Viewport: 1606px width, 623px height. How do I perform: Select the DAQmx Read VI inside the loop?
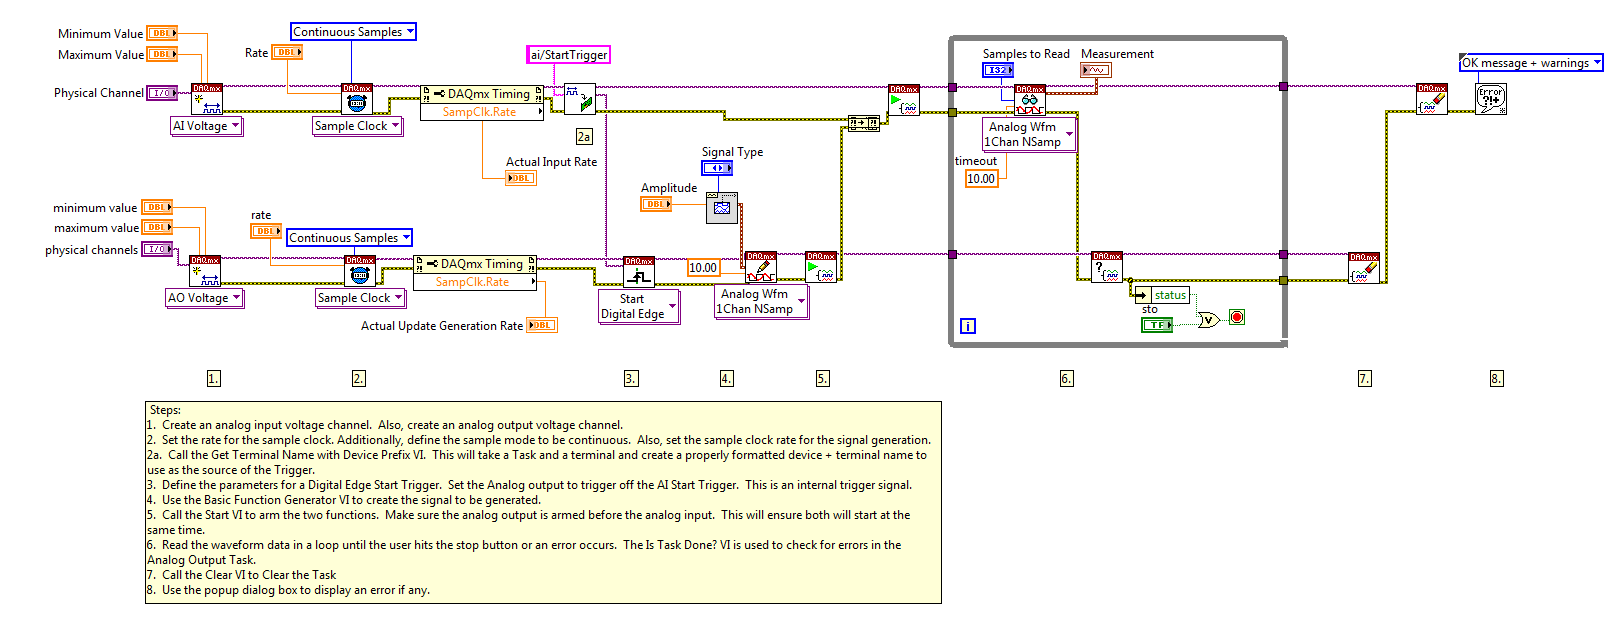(x=1030, y=100)
